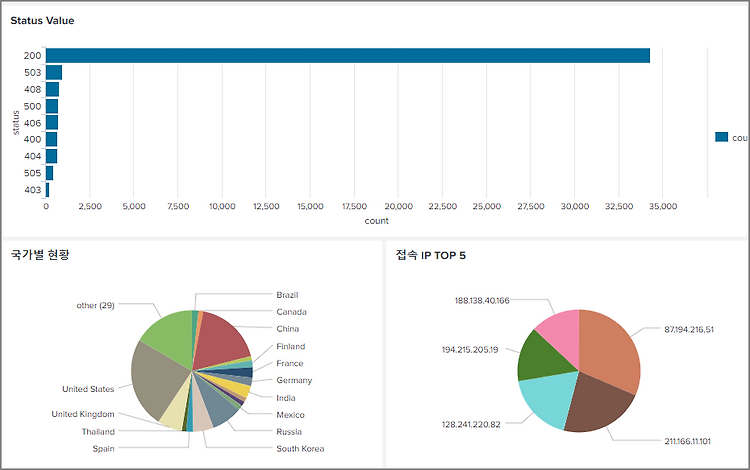
Task: Click the France pie label
Action: click(x=289, y=363)
